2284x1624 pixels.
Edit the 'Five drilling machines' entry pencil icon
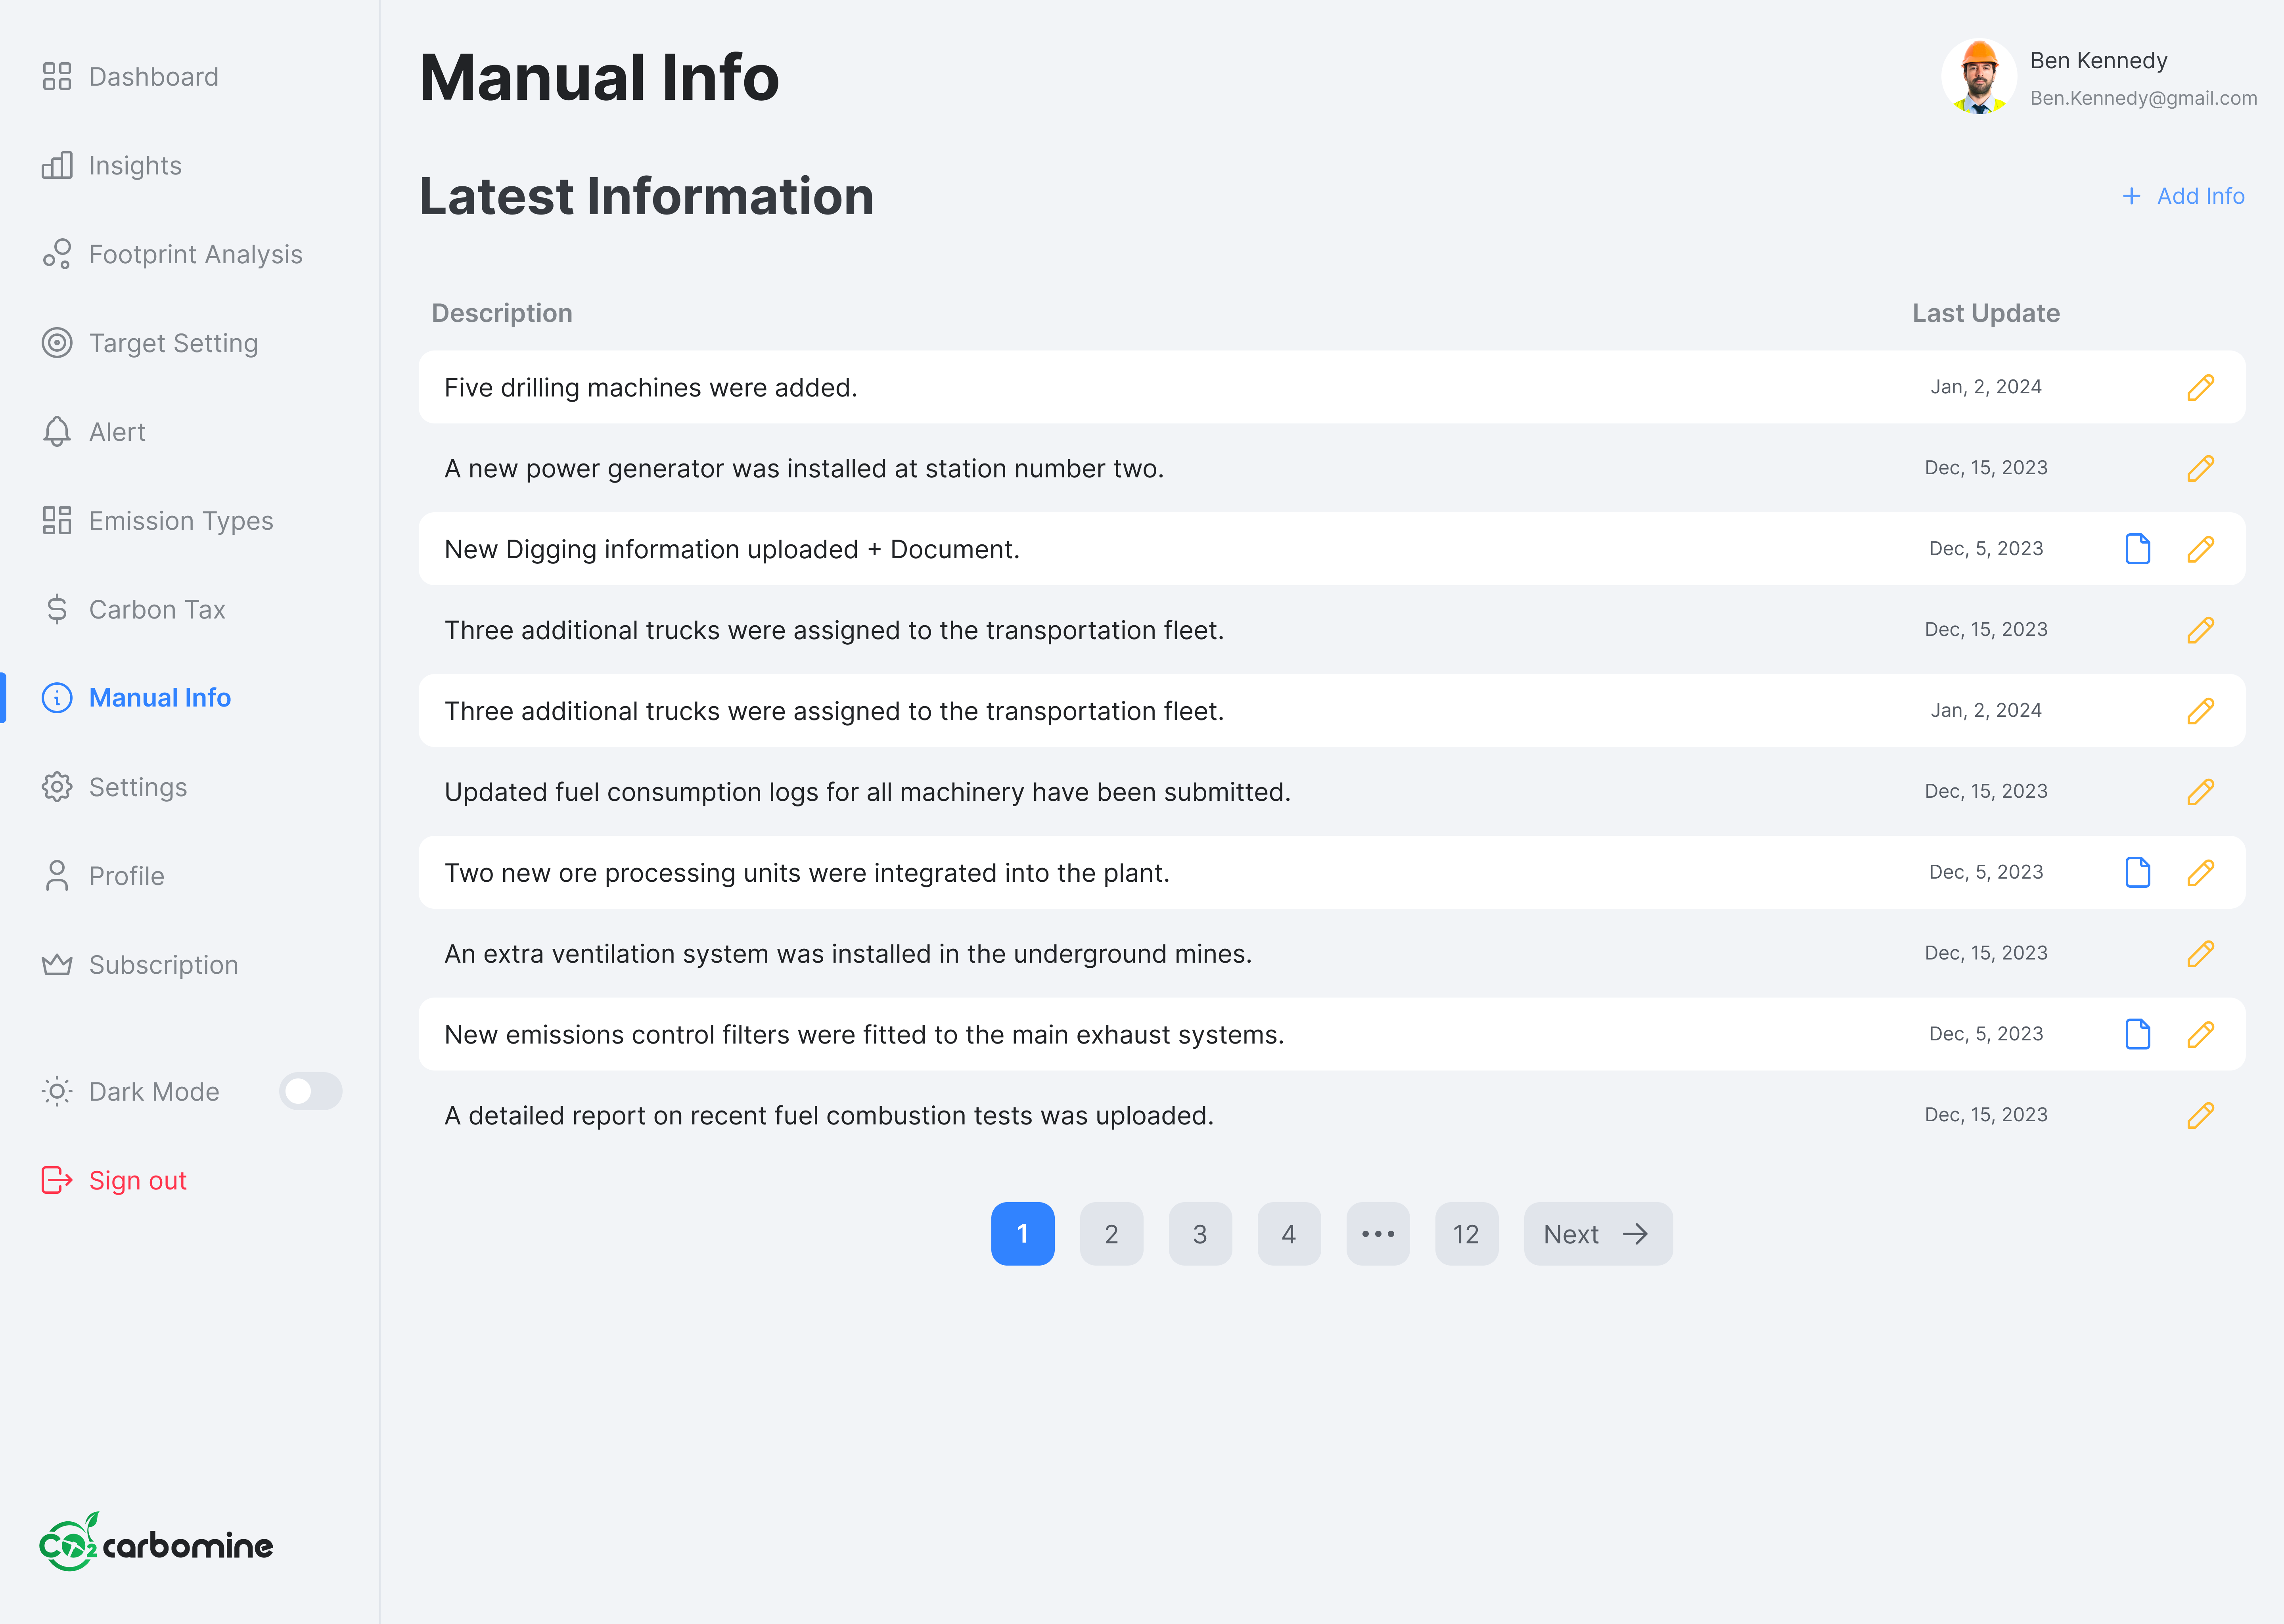pos(2200,387)
